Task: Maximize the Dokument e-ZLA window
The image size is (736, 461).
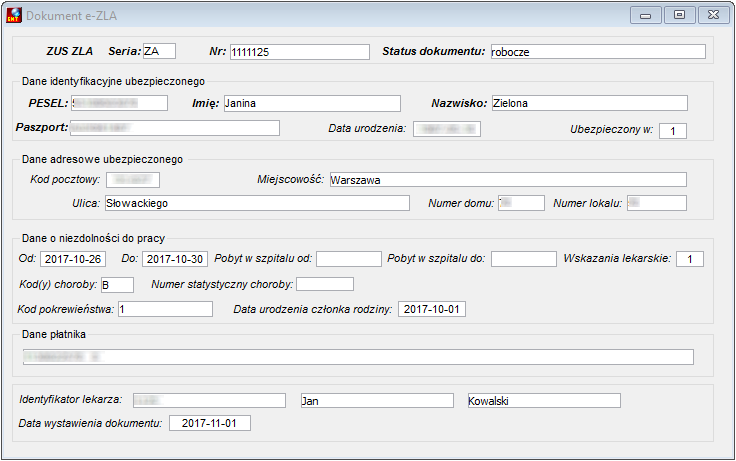Action: (x=679, y=15)
